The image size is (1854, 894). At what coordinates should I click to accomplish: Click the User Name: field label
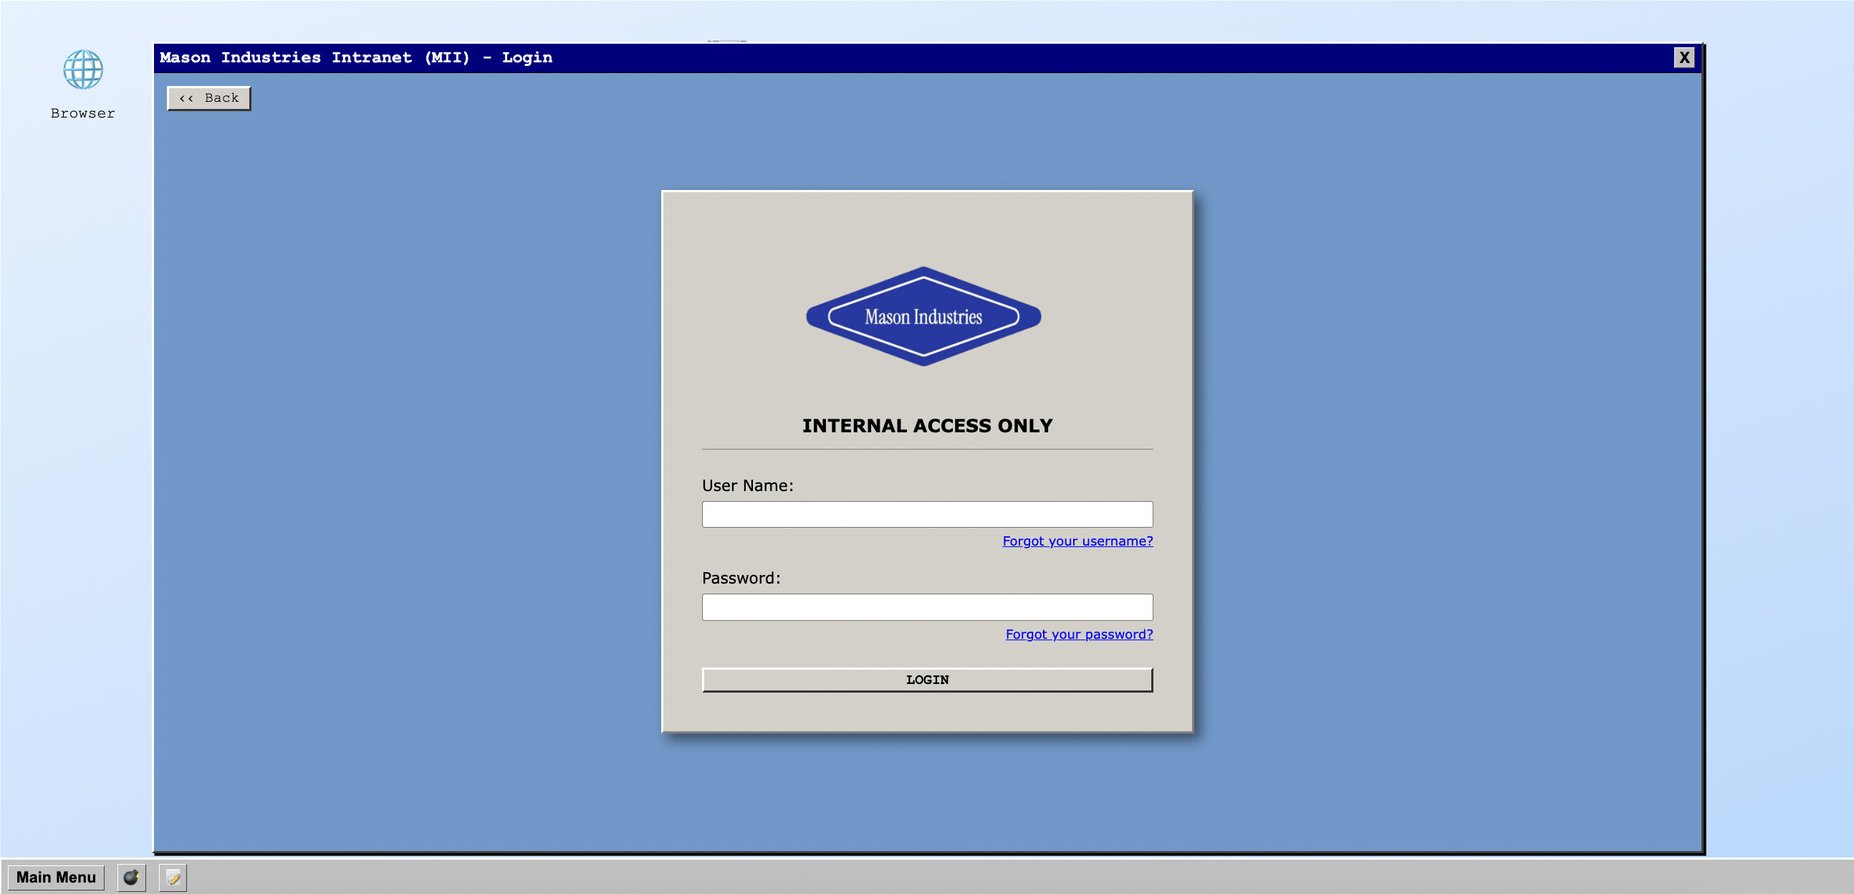point(747,486)
